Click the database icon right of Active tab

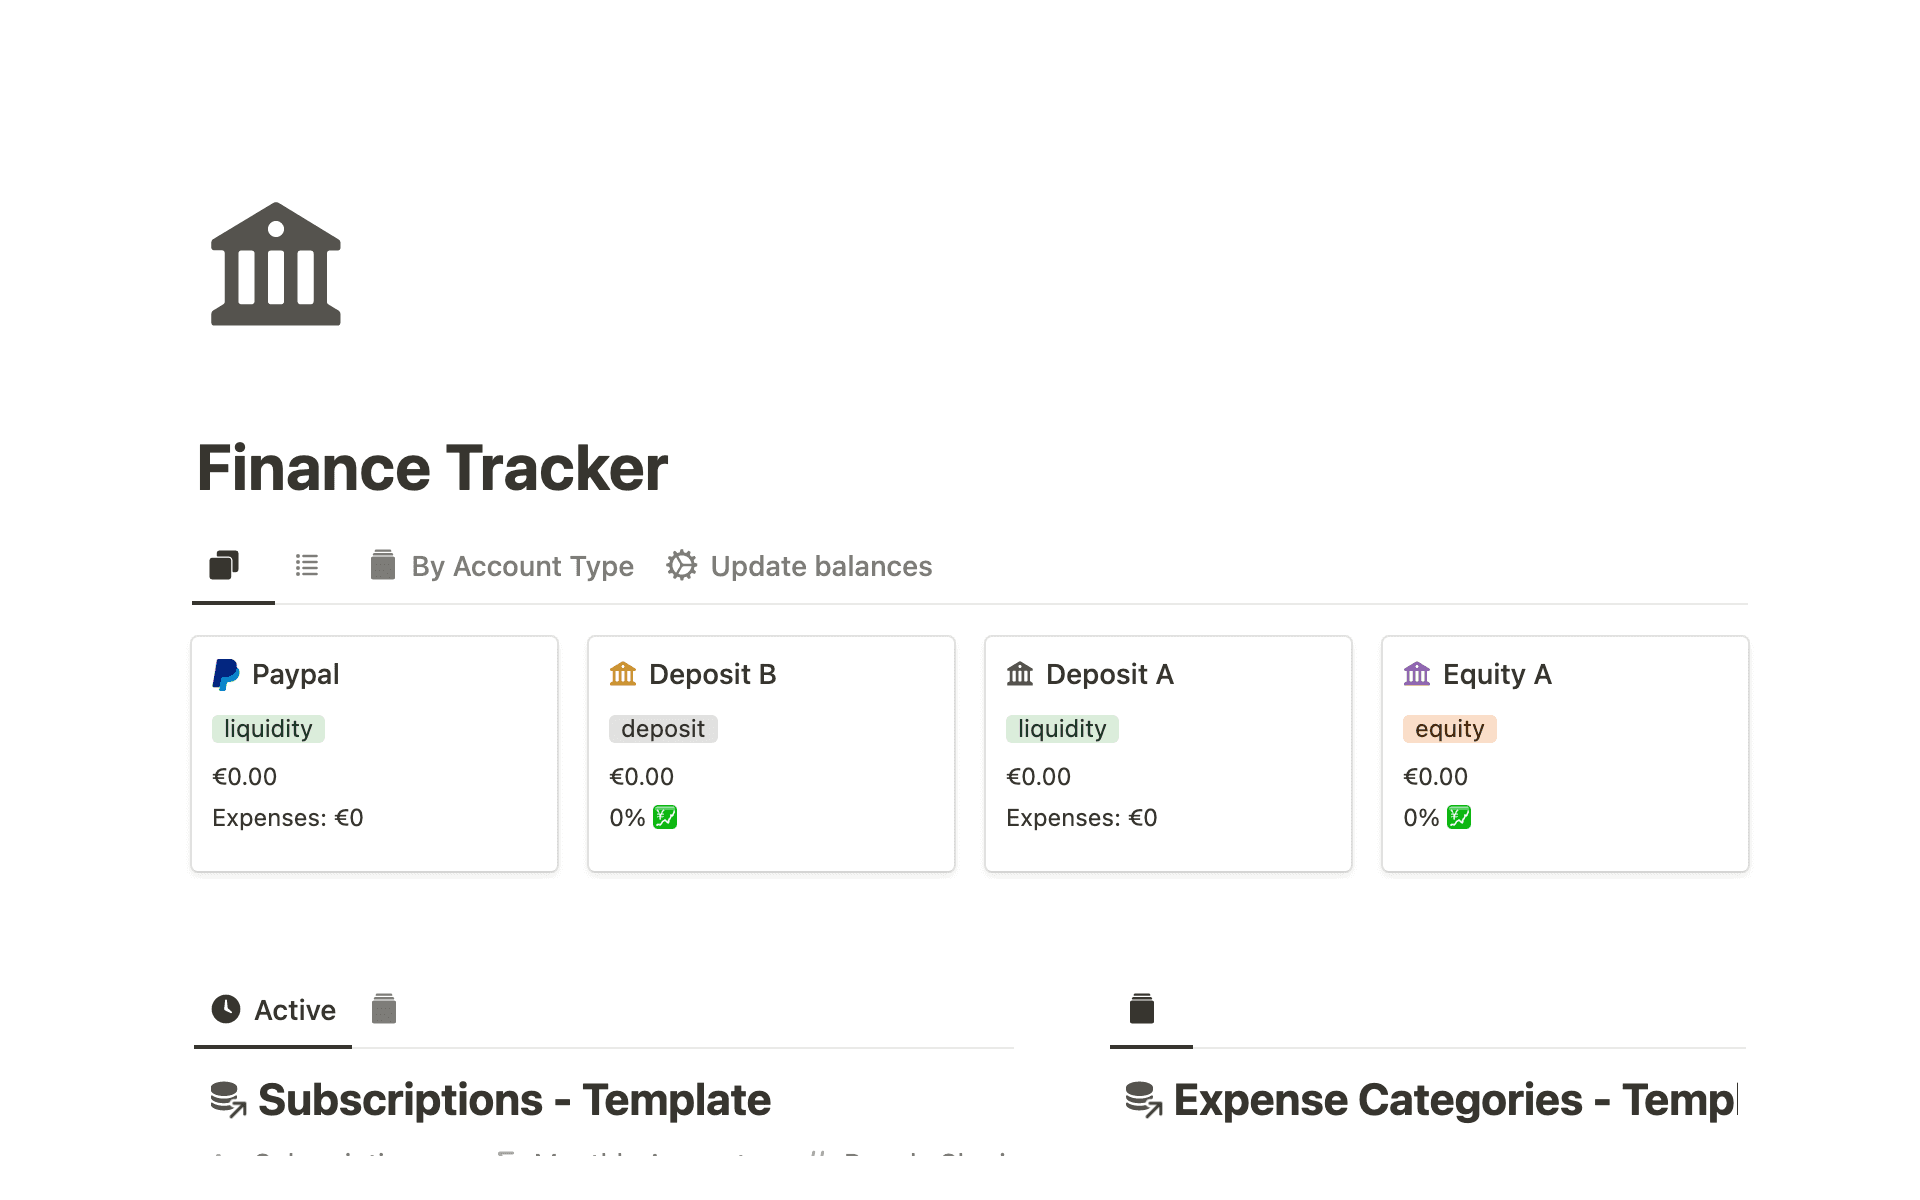(x=383, y=1009)
